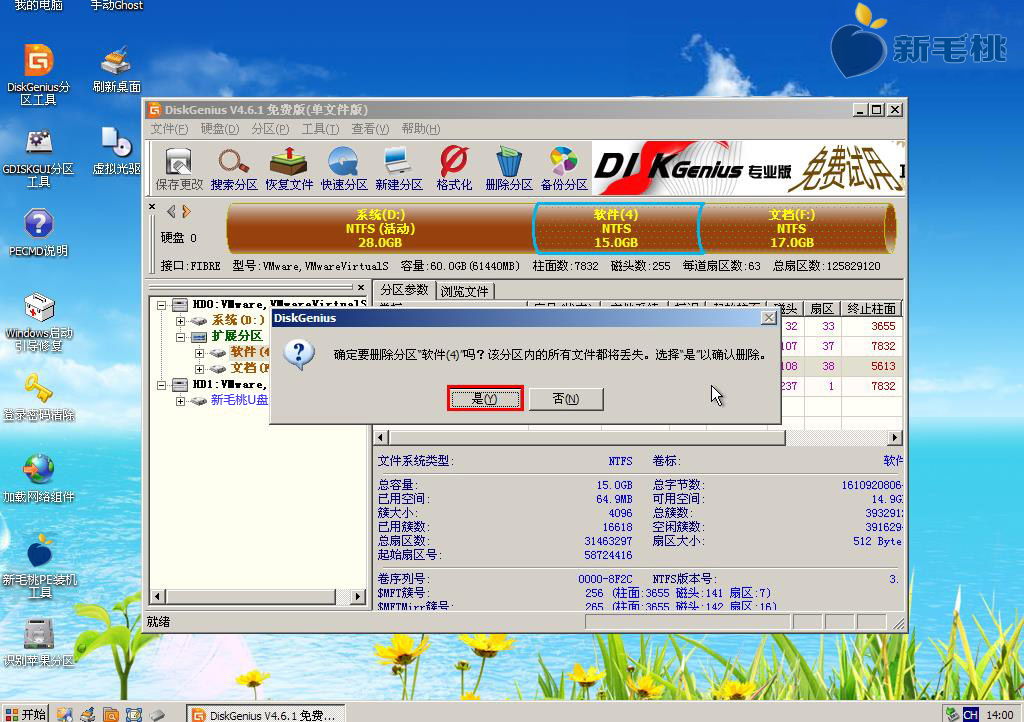This screenshot has height=722, width=1024.
Task: Click tree panel scroll left arrow
Action: (157, 596)
